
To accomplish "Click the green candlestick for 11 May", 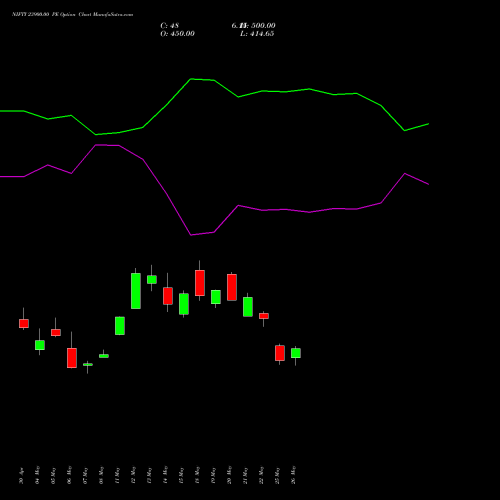I will coord(120,326).
